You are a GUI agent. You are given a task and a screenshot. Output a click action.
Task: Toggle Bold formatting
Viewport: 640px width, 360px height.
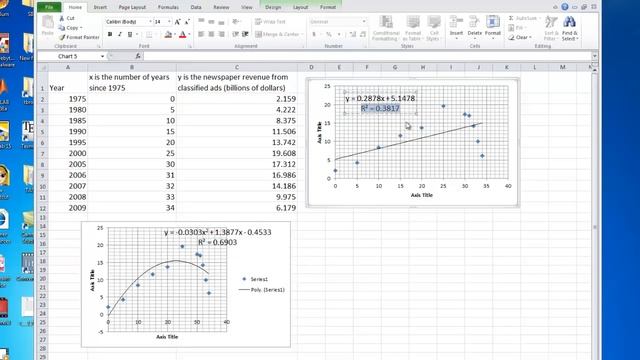[110, 35]
